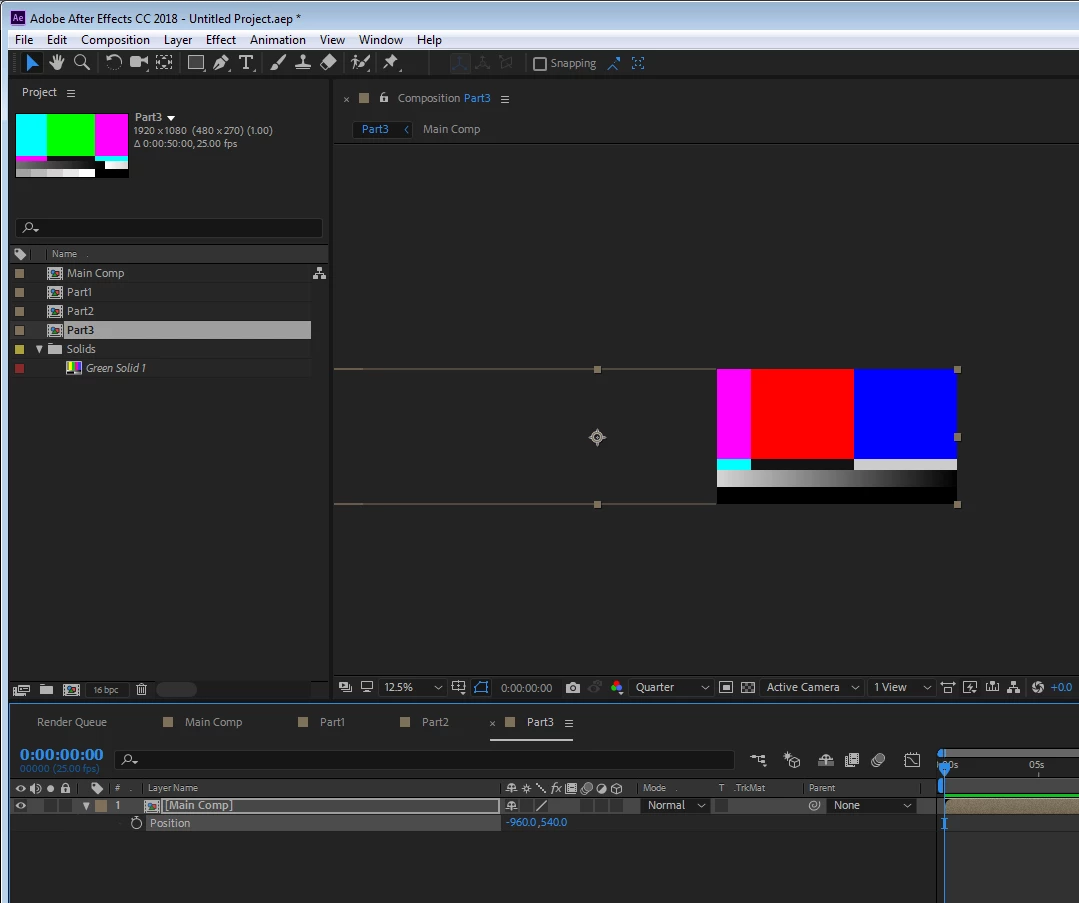Enable the Snapping checkbox

click(540, 63)
